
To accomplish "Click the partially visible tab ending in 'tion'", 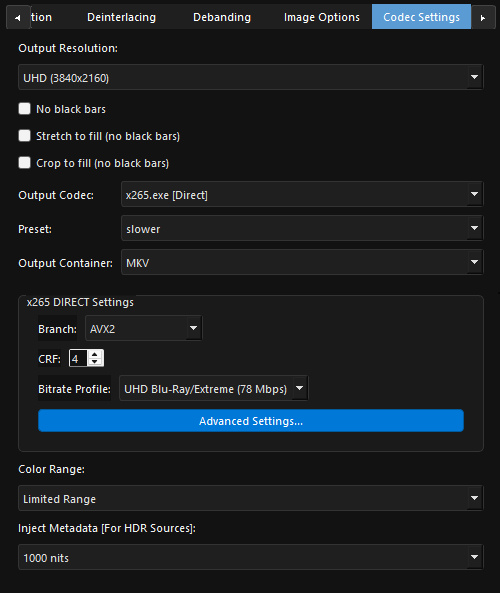I will point(41,17).
